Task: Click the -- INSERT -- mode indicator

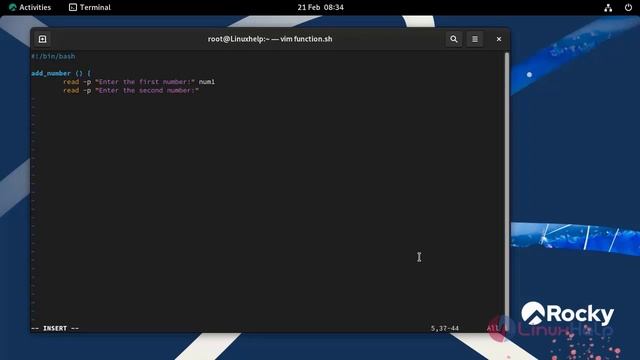Action: tap(55, 328)
